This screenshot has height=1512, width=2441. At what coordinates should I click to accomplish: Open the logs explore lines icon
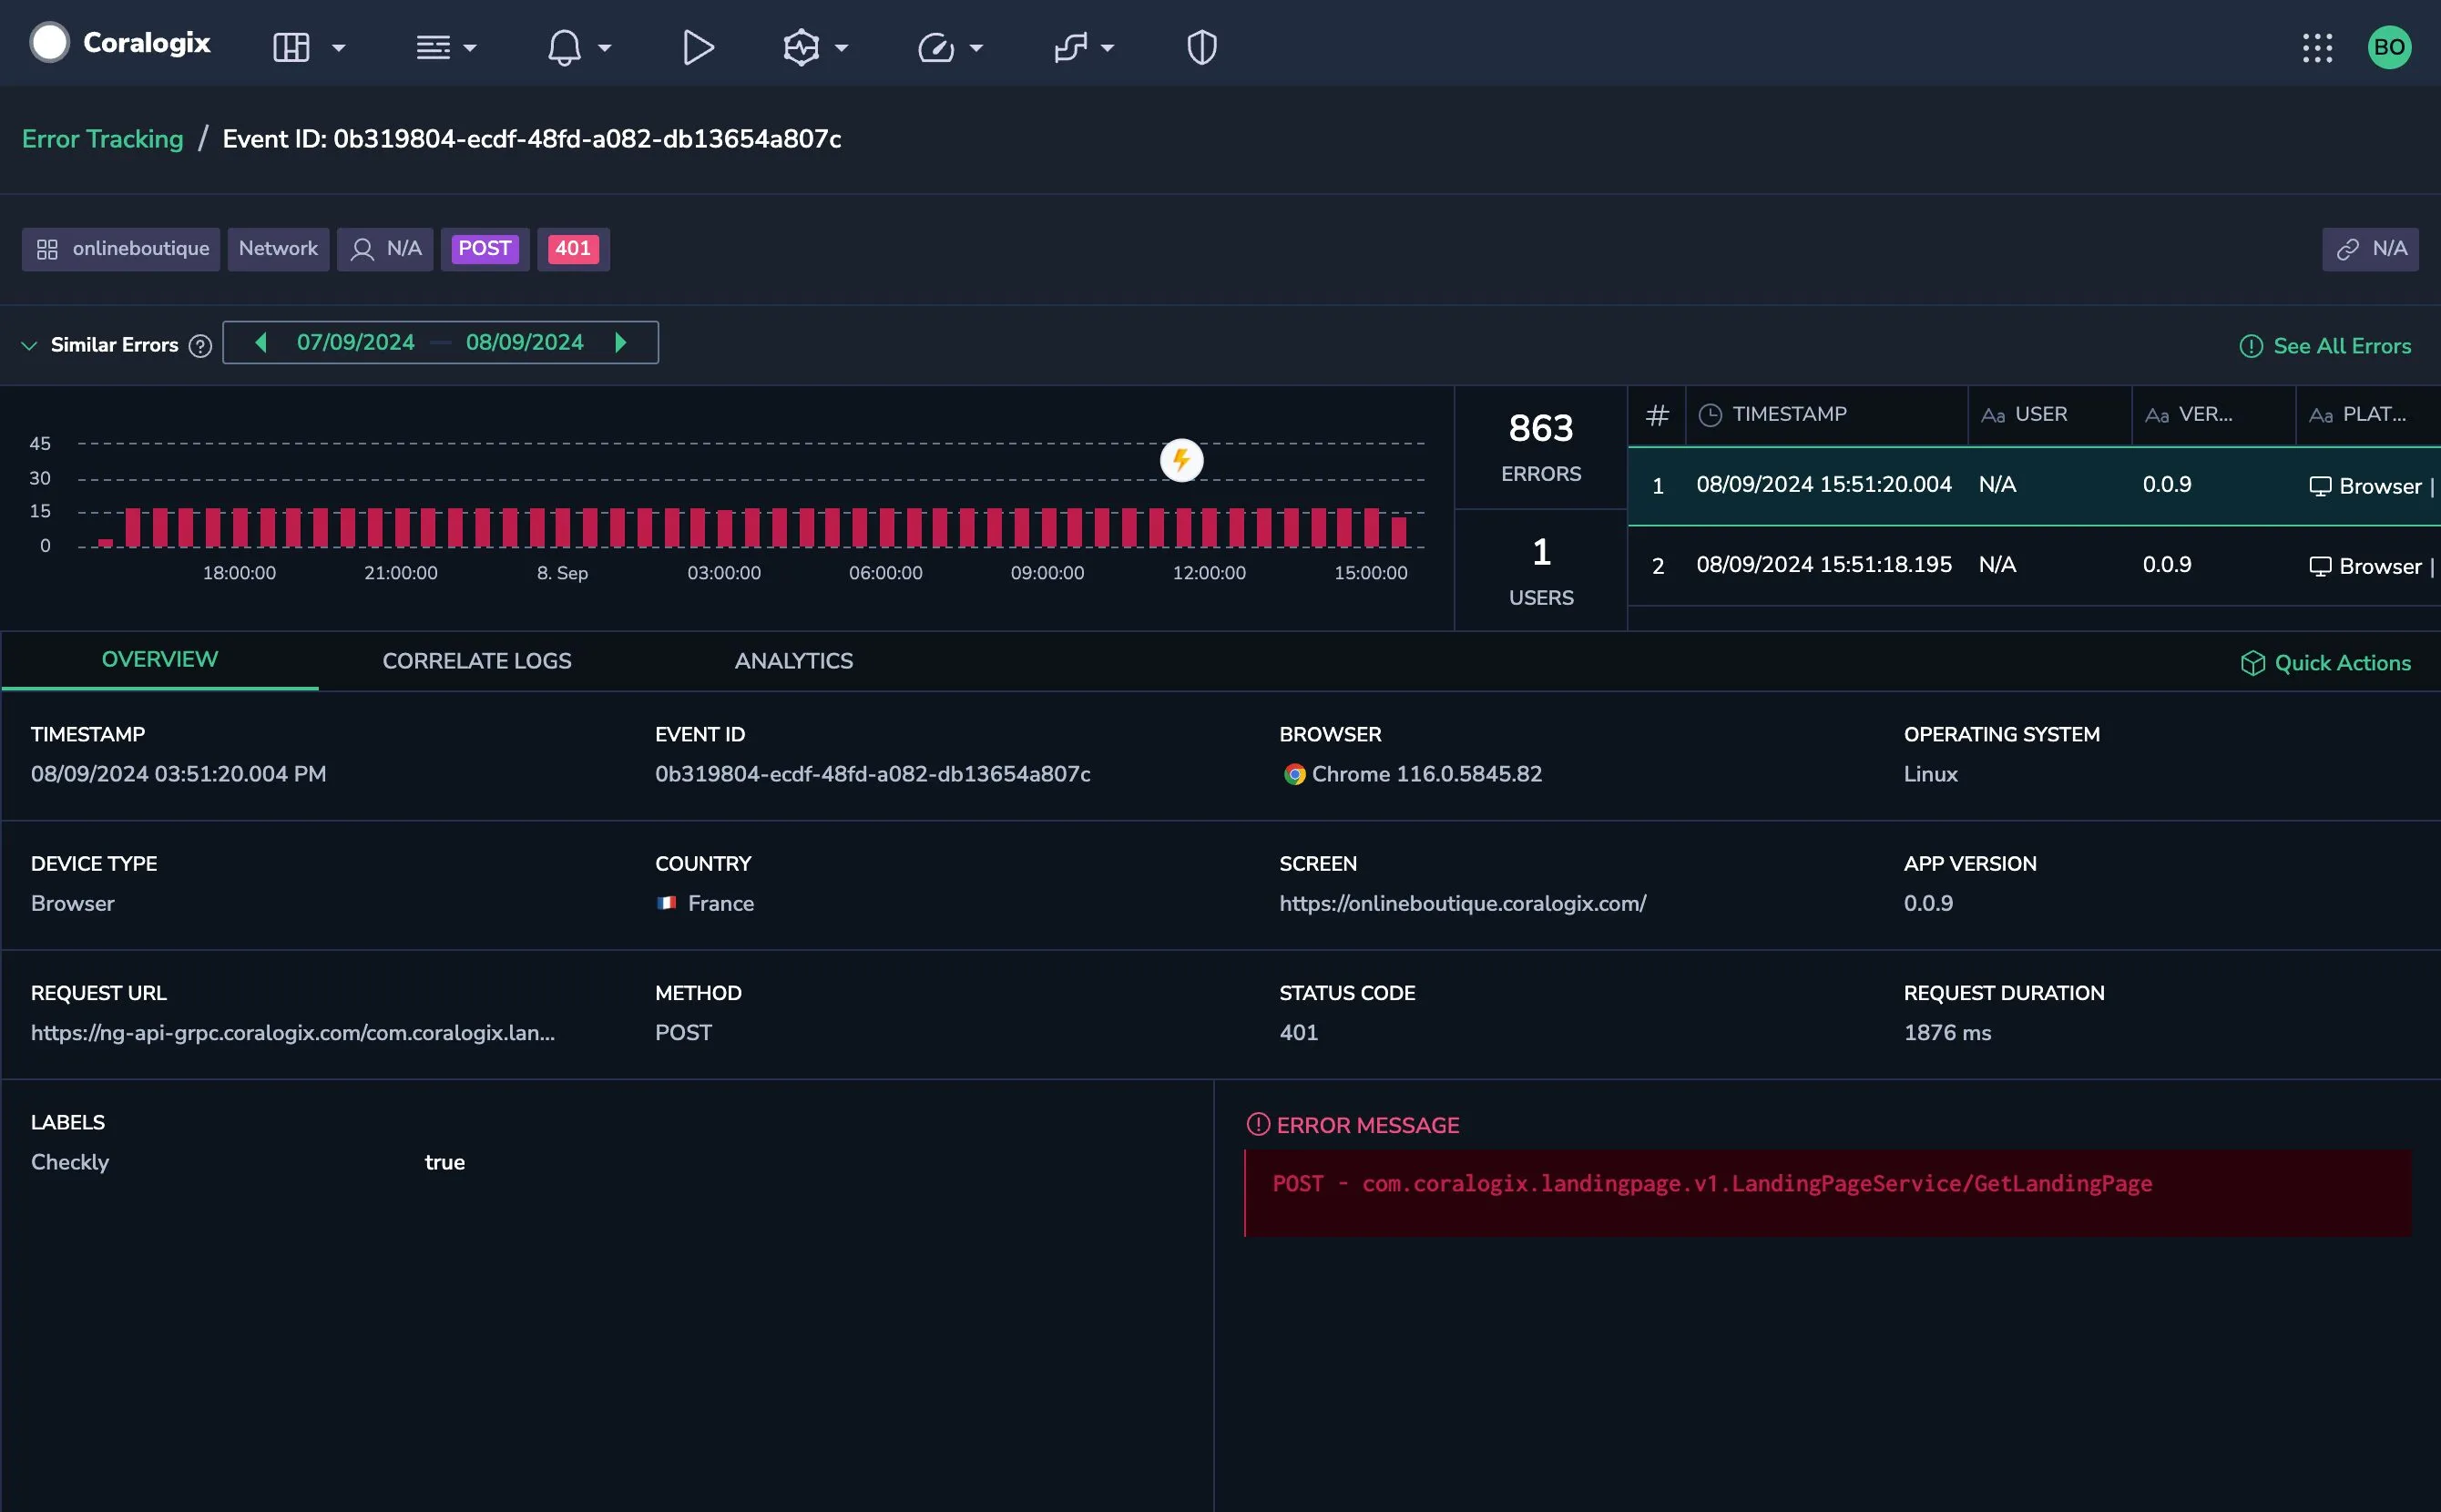click(433, 47)
